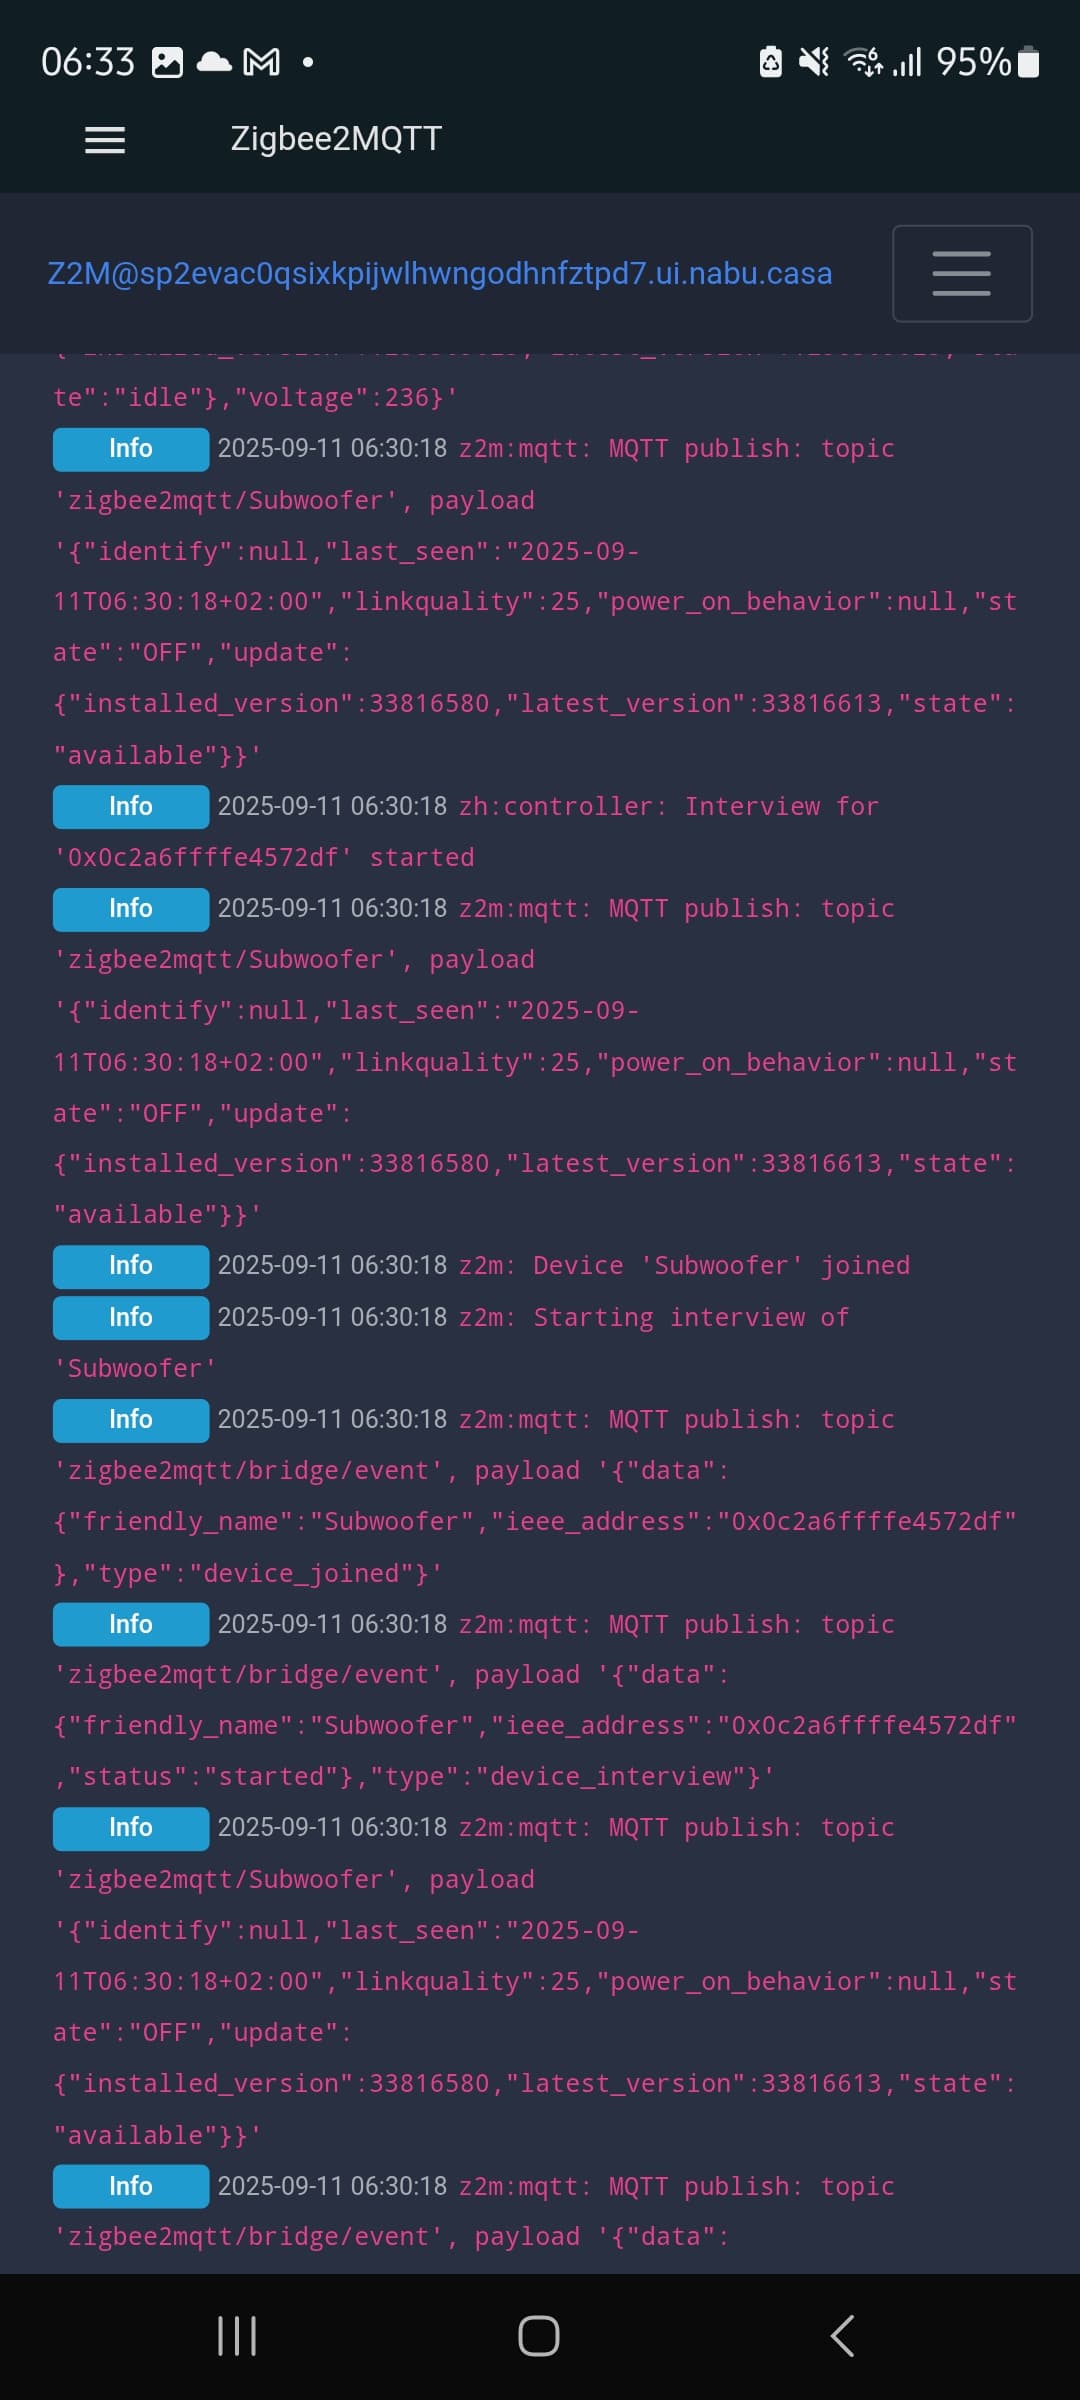Expand the Zigbee2MQTT navbar toggler button
The image size is (1080, 2400).
coord(961,273)
